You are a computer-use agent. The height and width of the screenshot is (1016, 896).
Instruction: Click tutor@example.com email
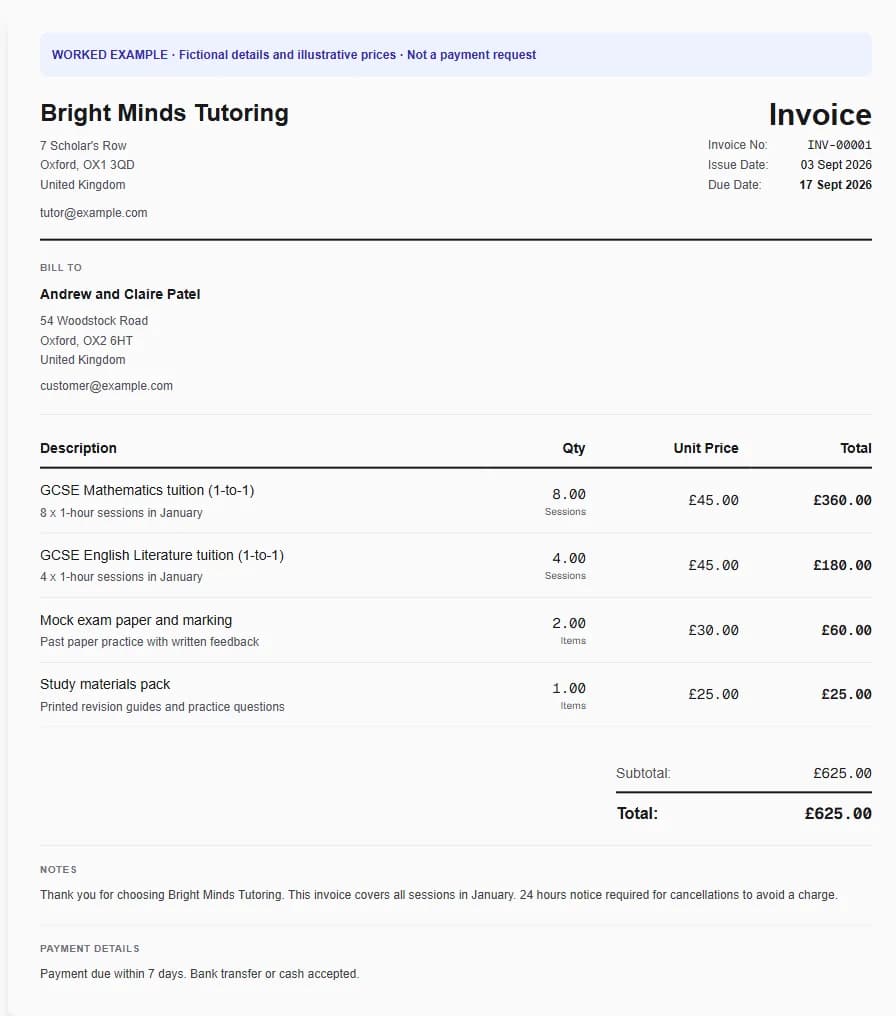(93, 213)
